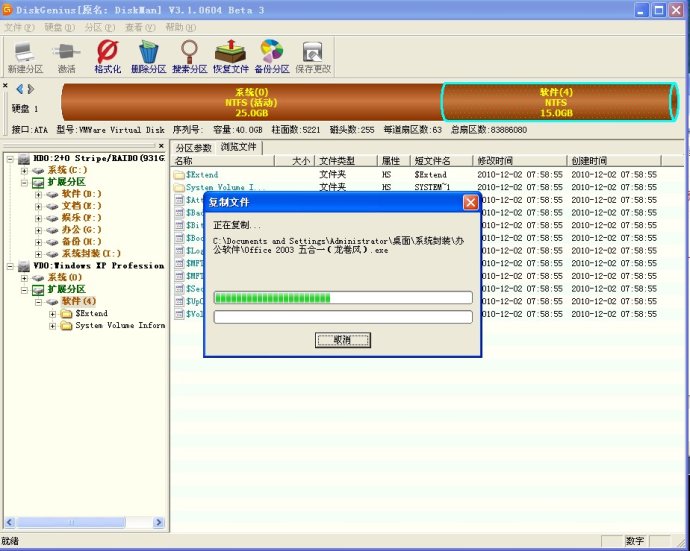Click the 格式化 format icon
Image resolution: width=690 pixels, height=551 pixels.
click(x=107, y=57)
